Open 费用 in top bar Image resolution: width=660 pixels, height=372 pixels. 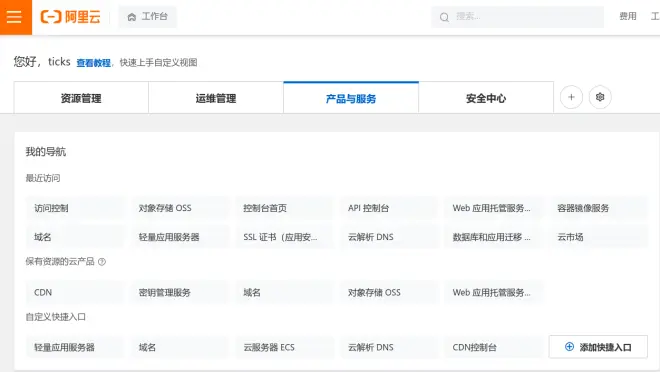pos(628,16)
